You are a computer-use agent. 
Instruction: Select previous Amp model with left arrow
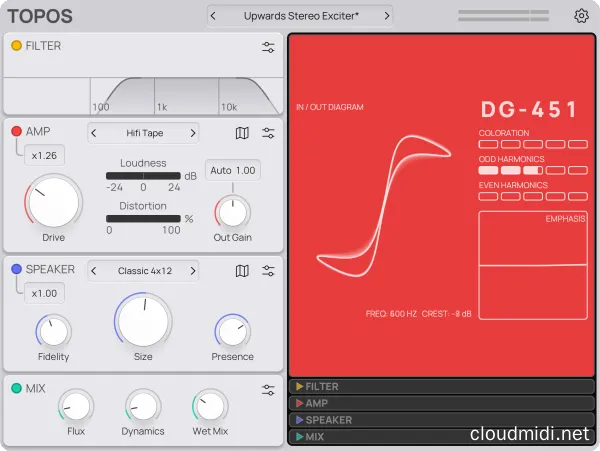tap(95, 133)
